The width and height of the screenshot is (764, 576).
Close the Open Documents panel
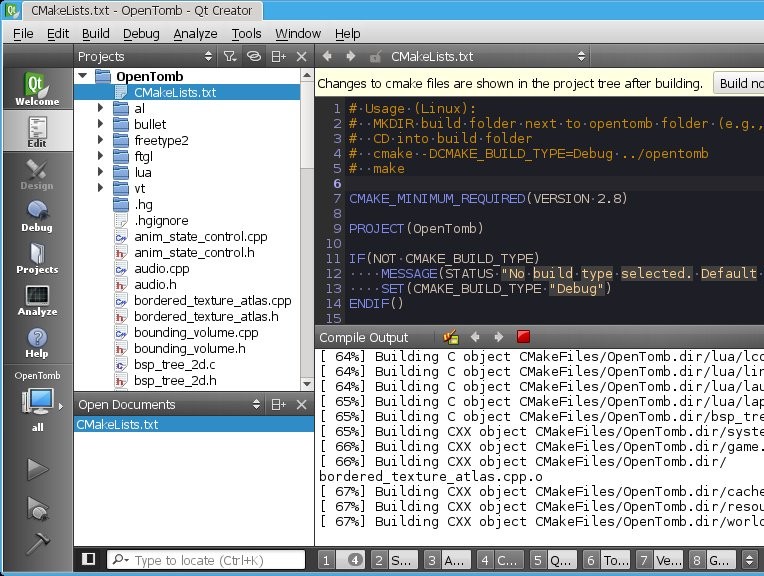(x=302, y=404)
